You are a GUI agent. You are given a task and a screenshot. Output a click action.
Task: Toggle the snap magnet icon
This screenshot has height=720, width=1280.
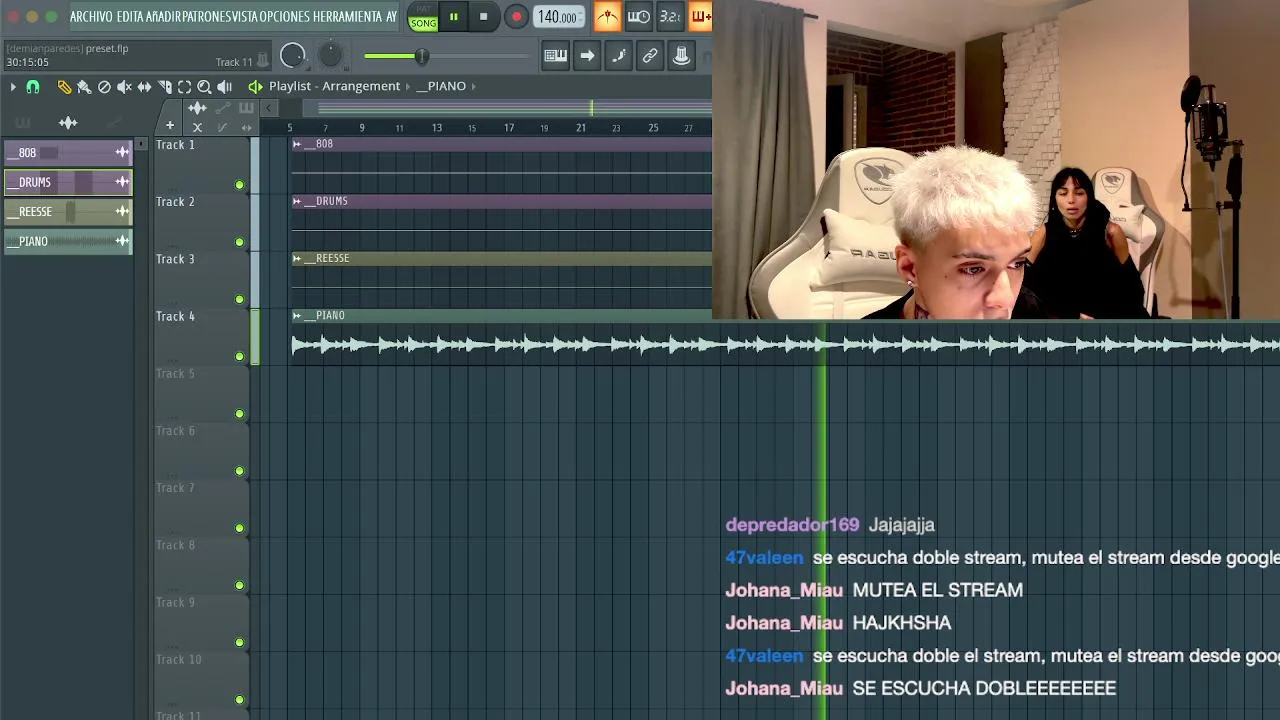[33, 87]
